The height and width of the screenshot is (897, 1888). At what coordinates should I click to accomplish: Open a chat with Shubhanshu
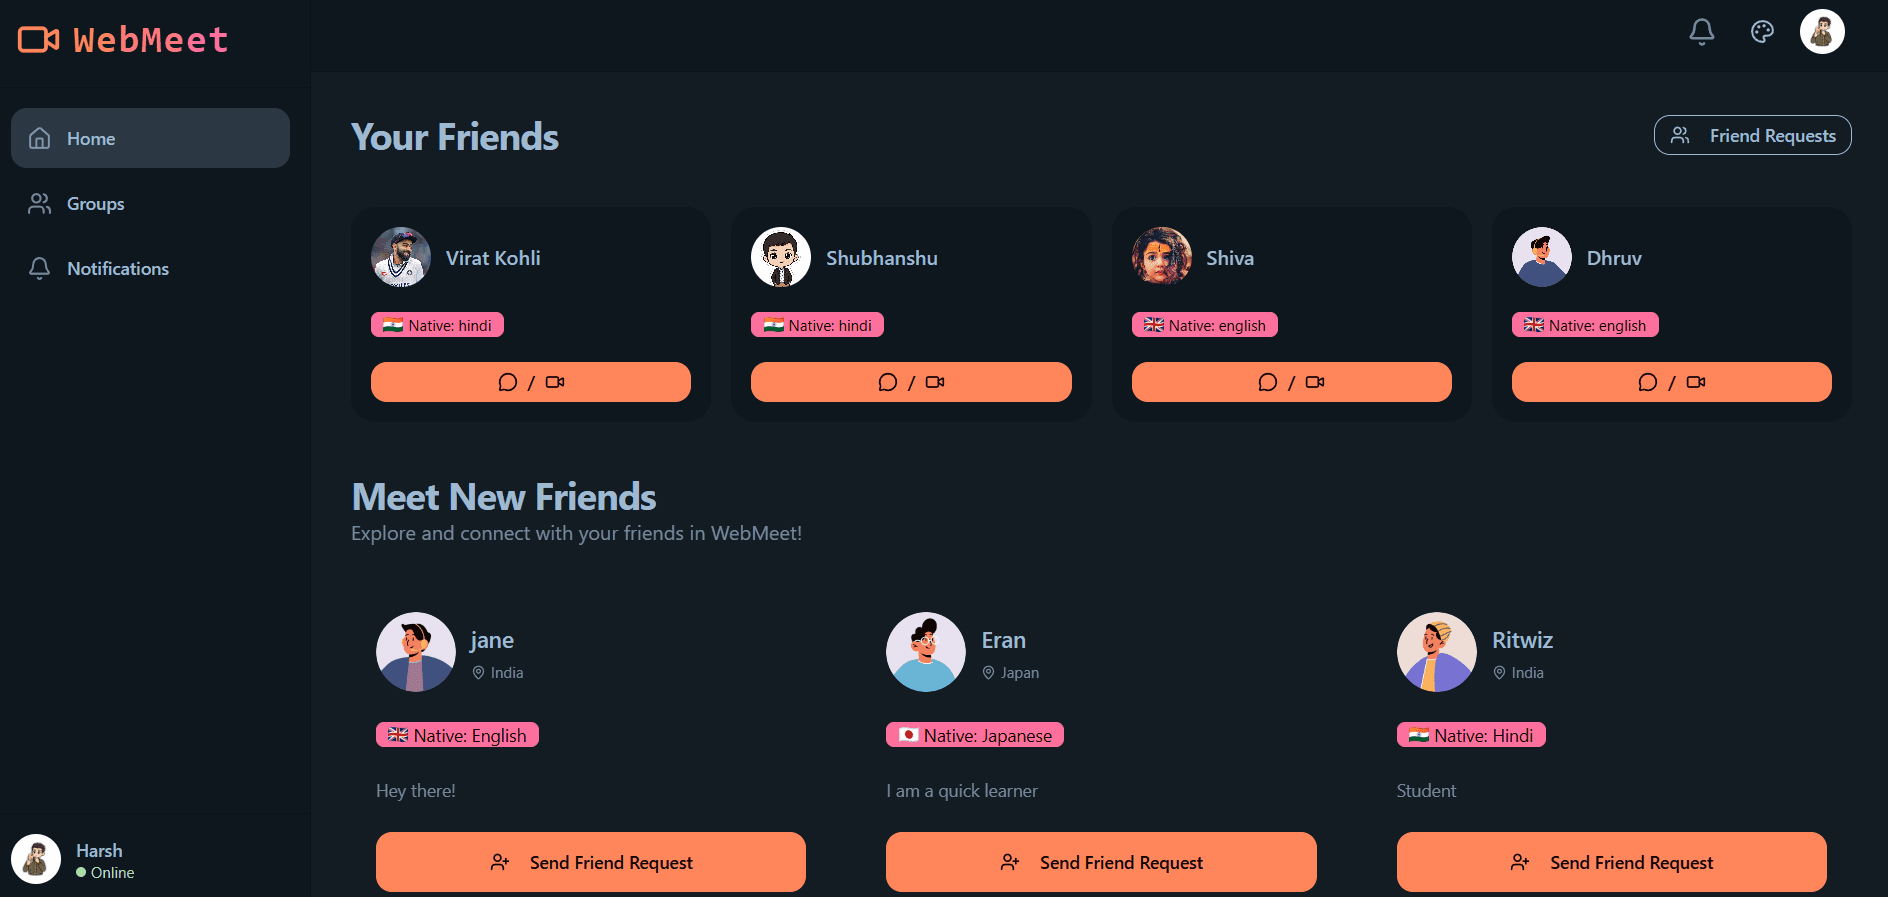point(888,382)
